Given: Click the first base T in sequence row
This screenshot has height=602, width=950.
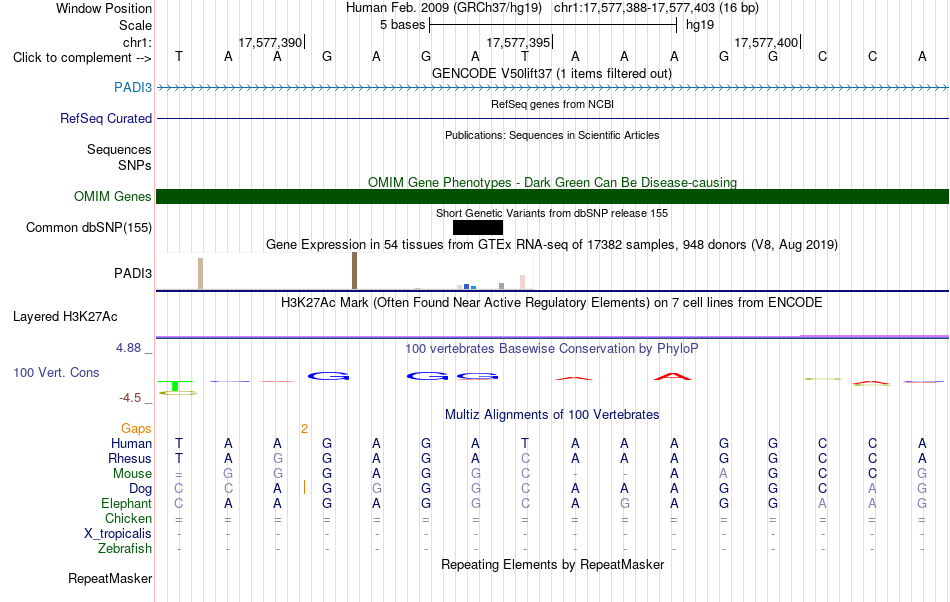Looking at the screenshot, I should pos(178,56).
